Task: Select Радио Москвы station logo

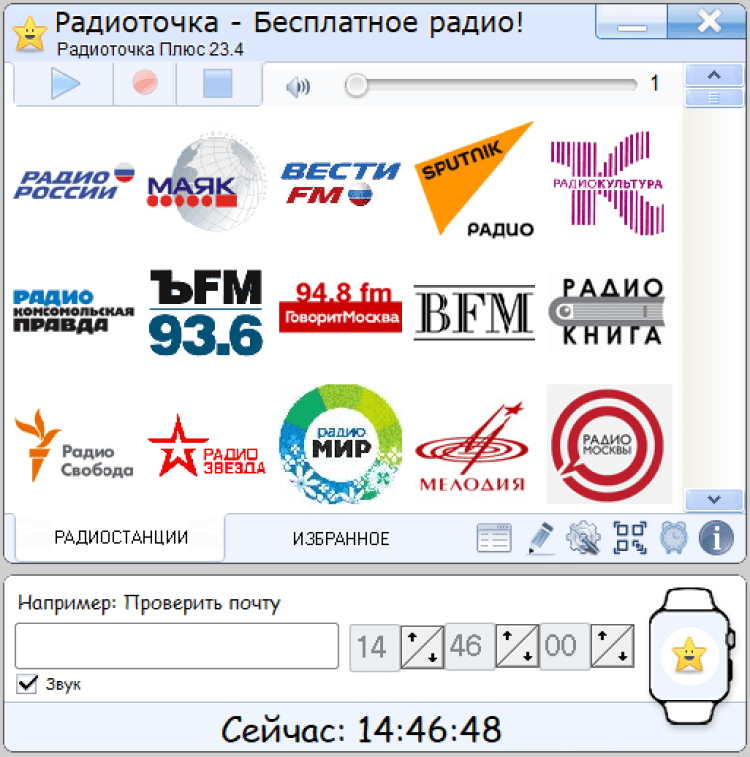Action: [609, 444]
